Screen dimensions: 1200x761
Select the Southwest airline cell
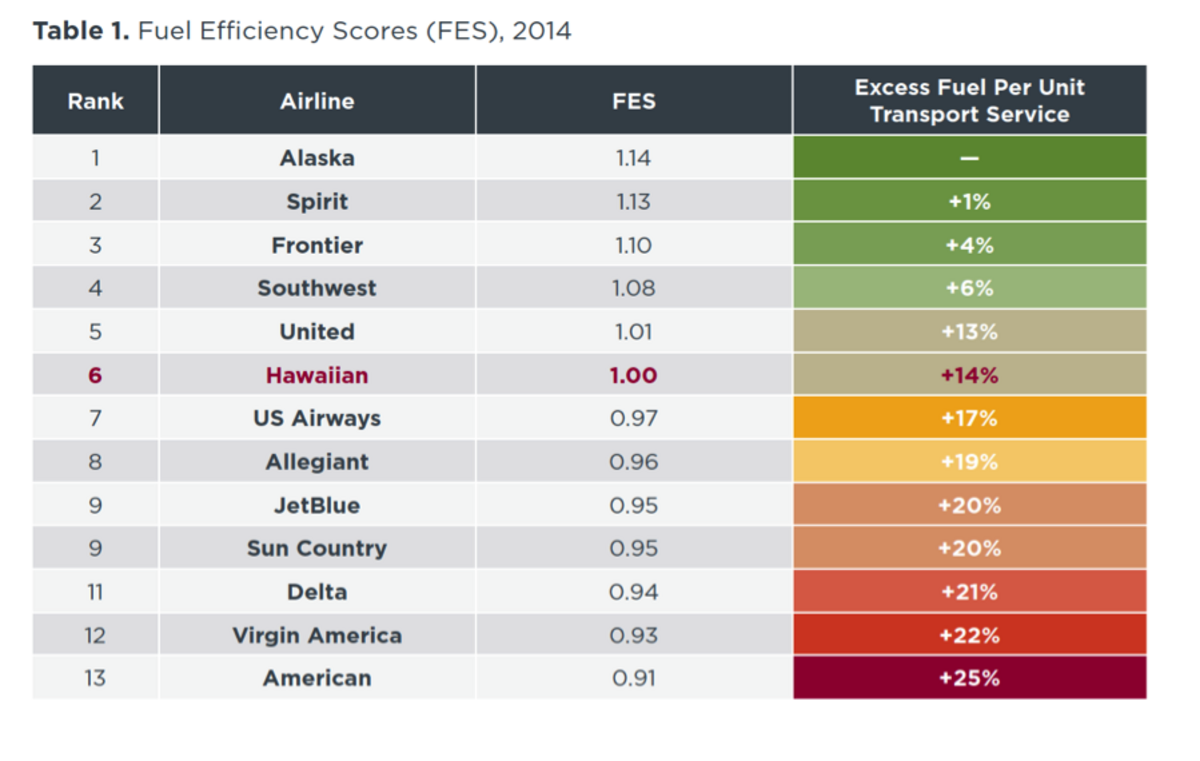point(317,288)
